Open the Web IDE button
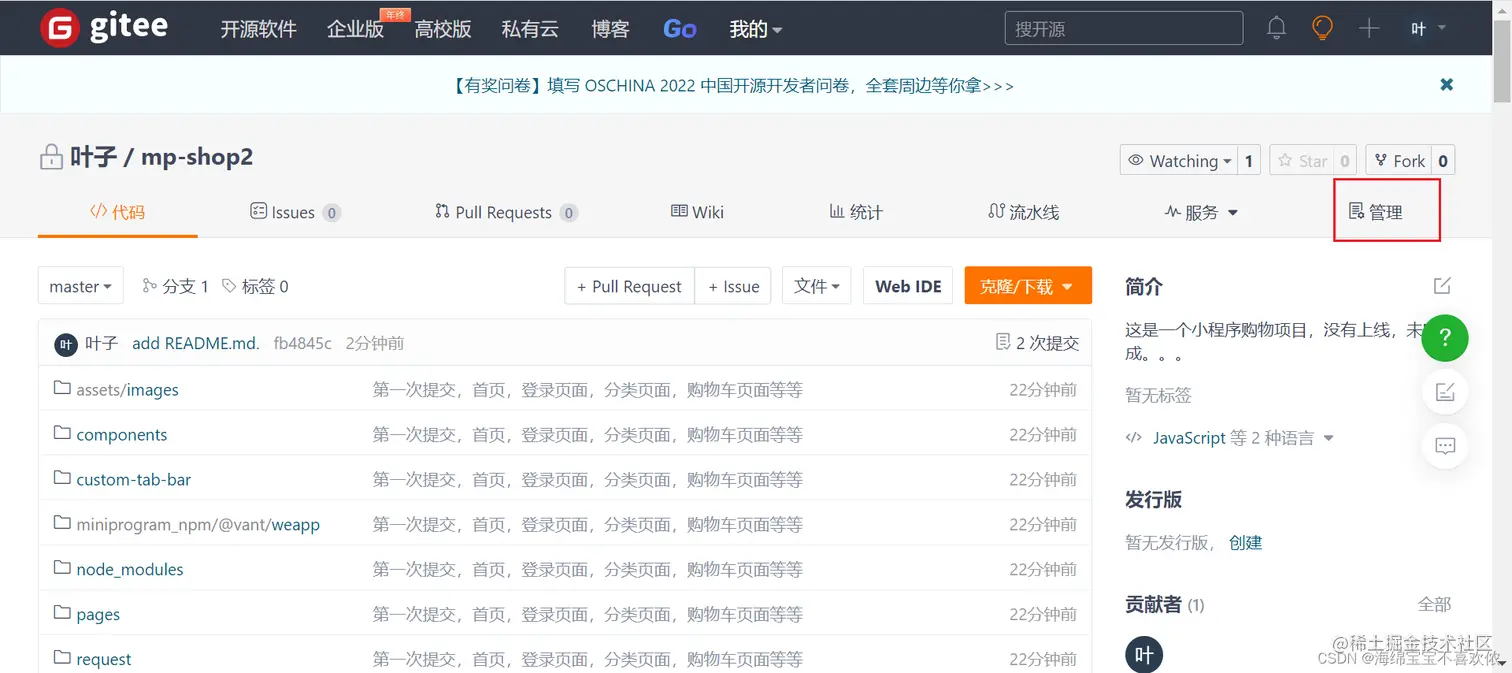Image resolution: width=1512 pixels, height=673 pixels. tap(907, 285)
